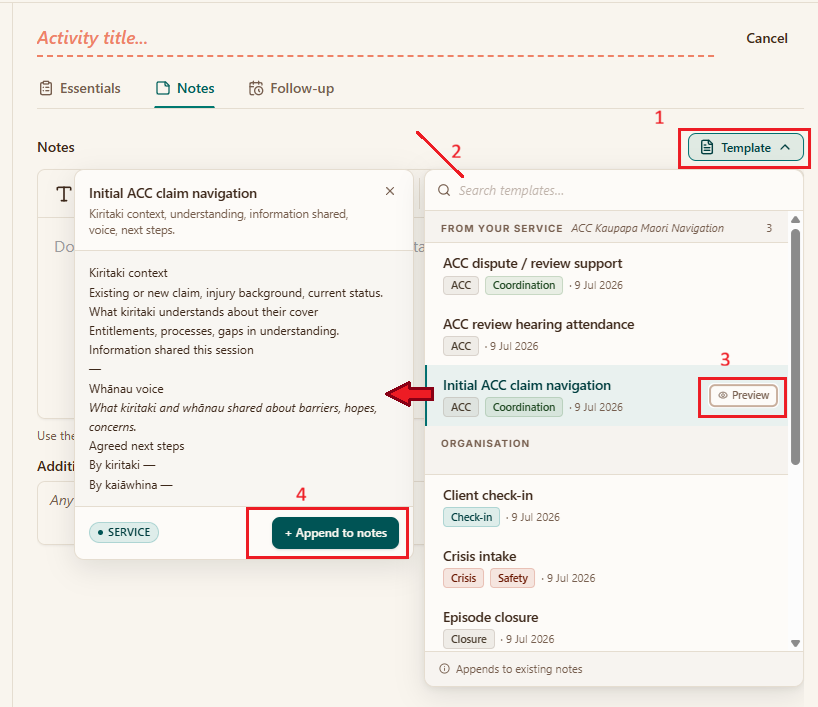818x707 pixels.
Task: Click the Activity title field
Action: 375,38
